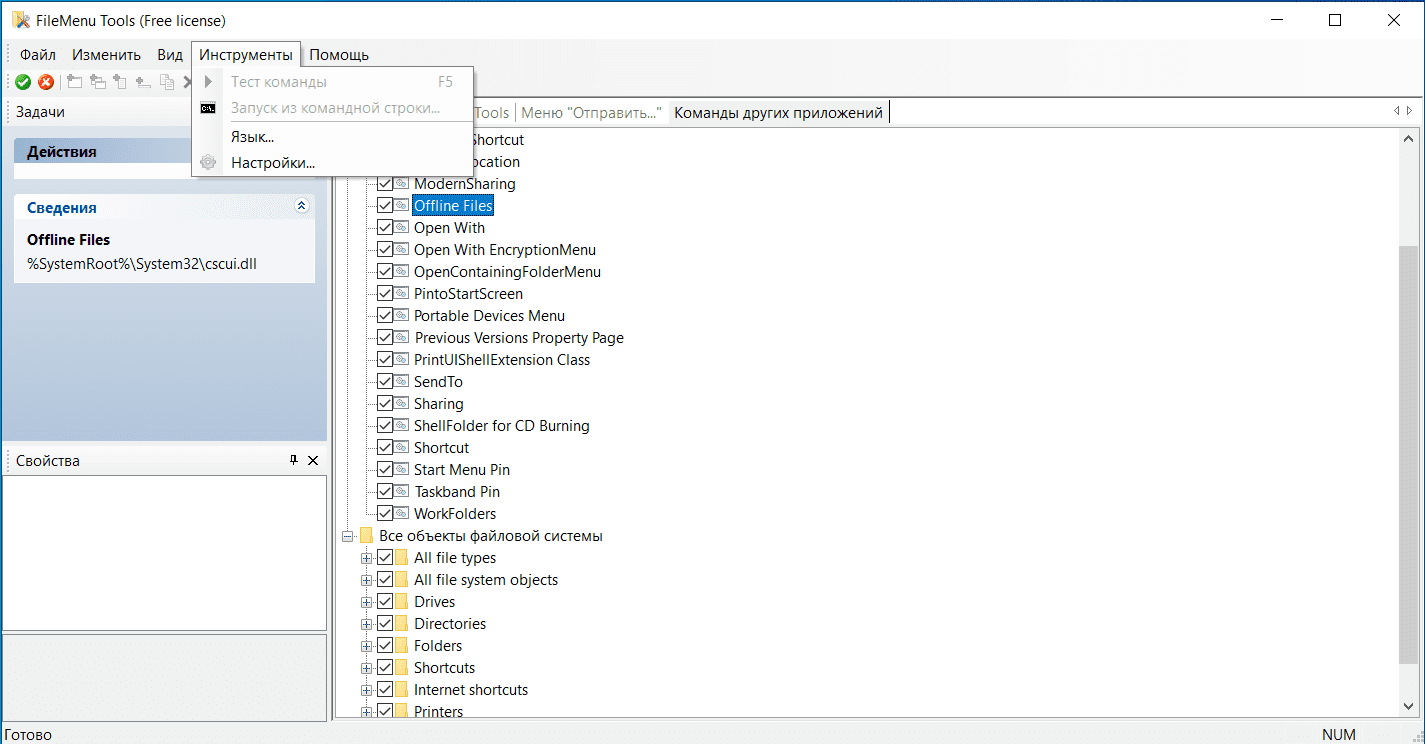Screen dimensions: 1425x744
Task: Click the vertical scrollbar thumb of the tree
Action: (x=1409, y=454)
